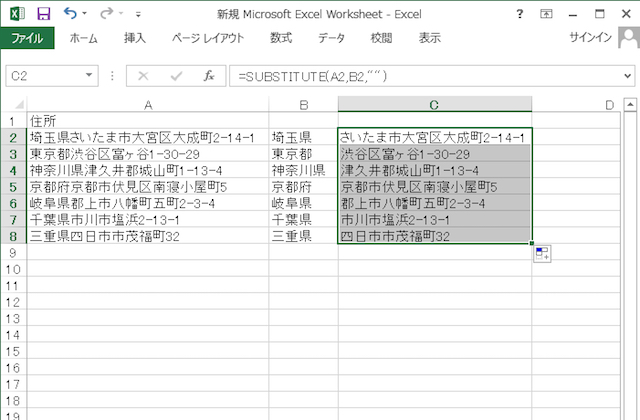Image resolution: width=640 pixels, height=420 pixels.
Task: Click the Save icon in quick access toolbar
Action: click(x=43, y=15)
